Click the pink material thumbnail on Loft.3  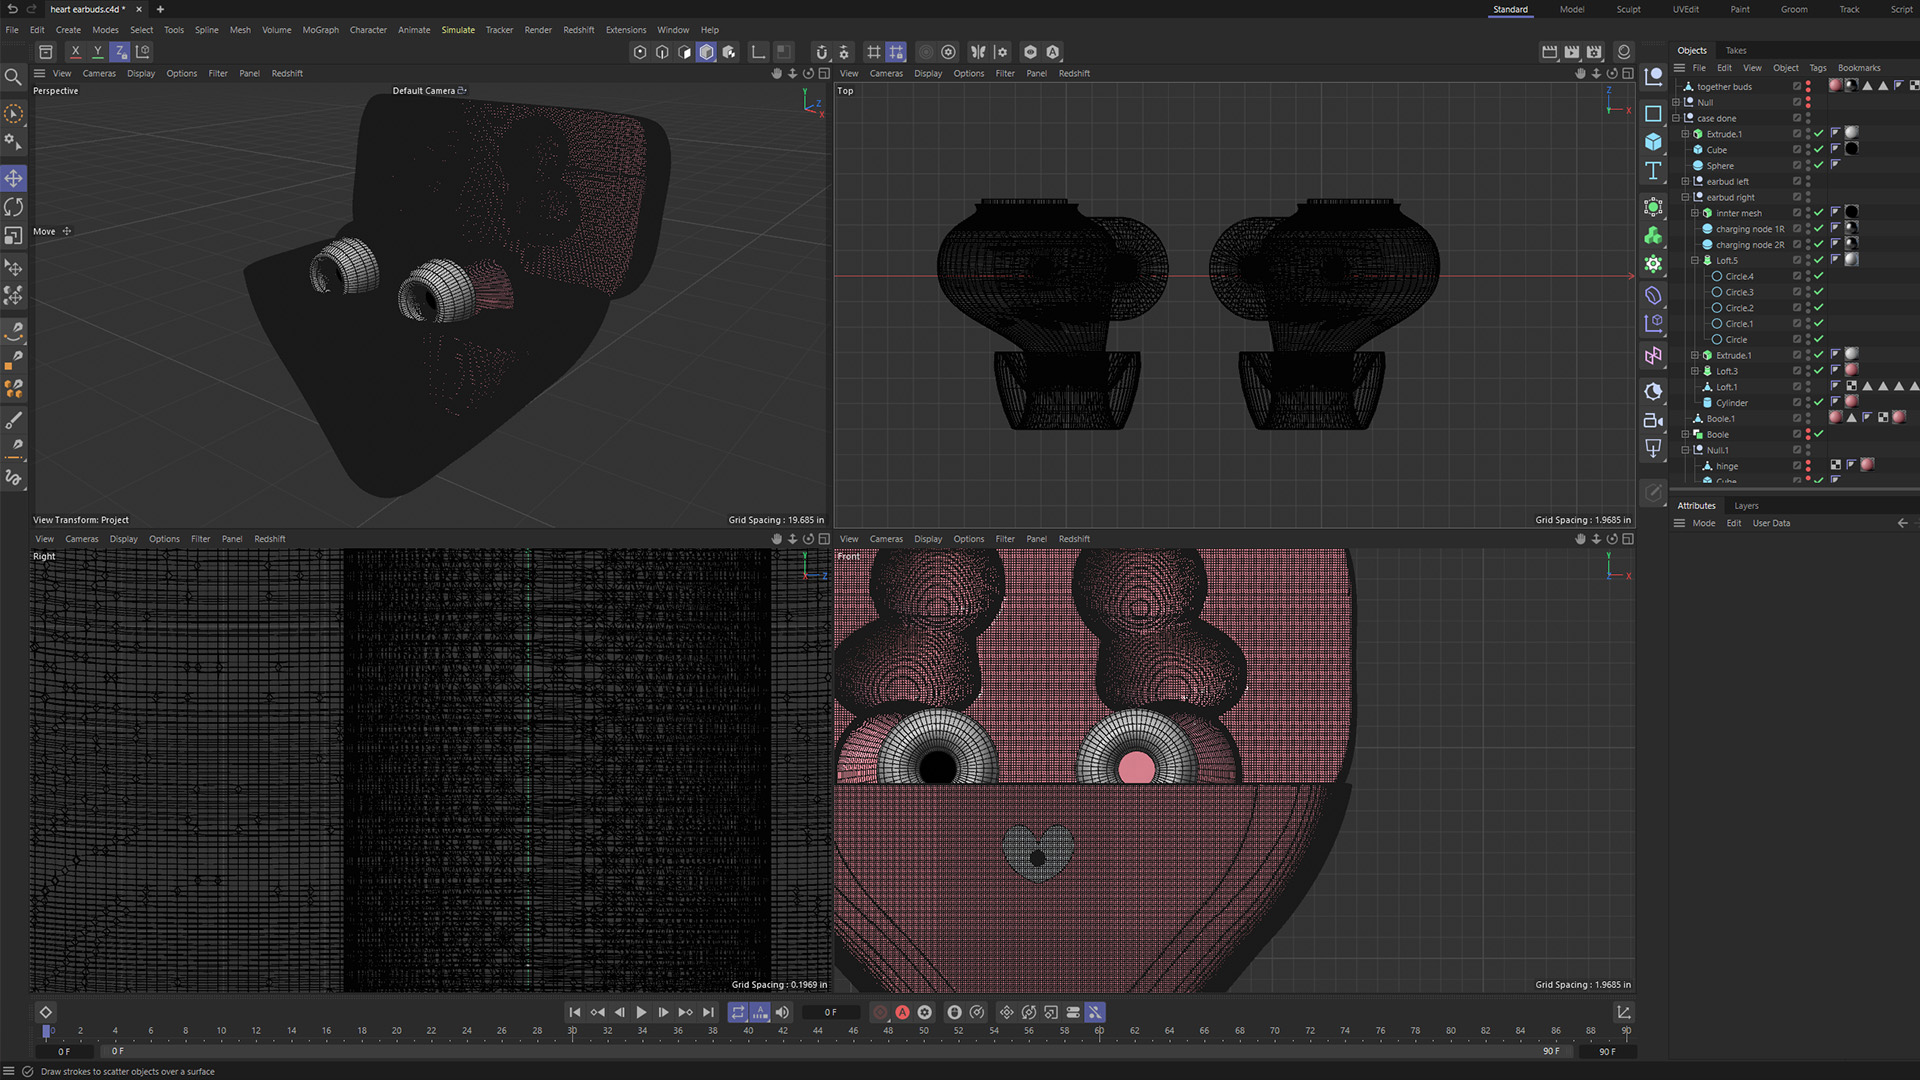[1851, 371]
